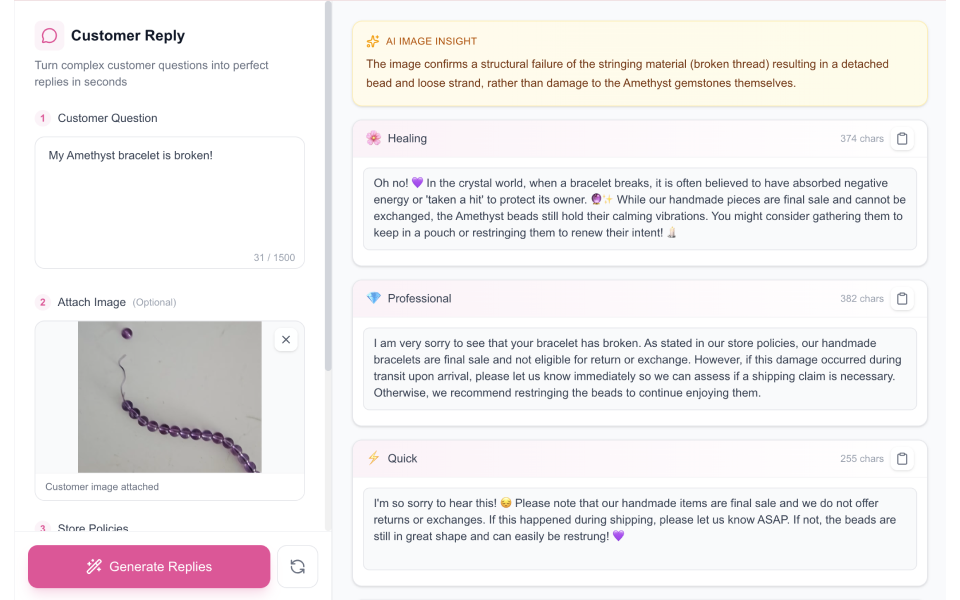The image size is (960, 600).
Task: Click the regenerate replies icon
Action: (297, 566)
